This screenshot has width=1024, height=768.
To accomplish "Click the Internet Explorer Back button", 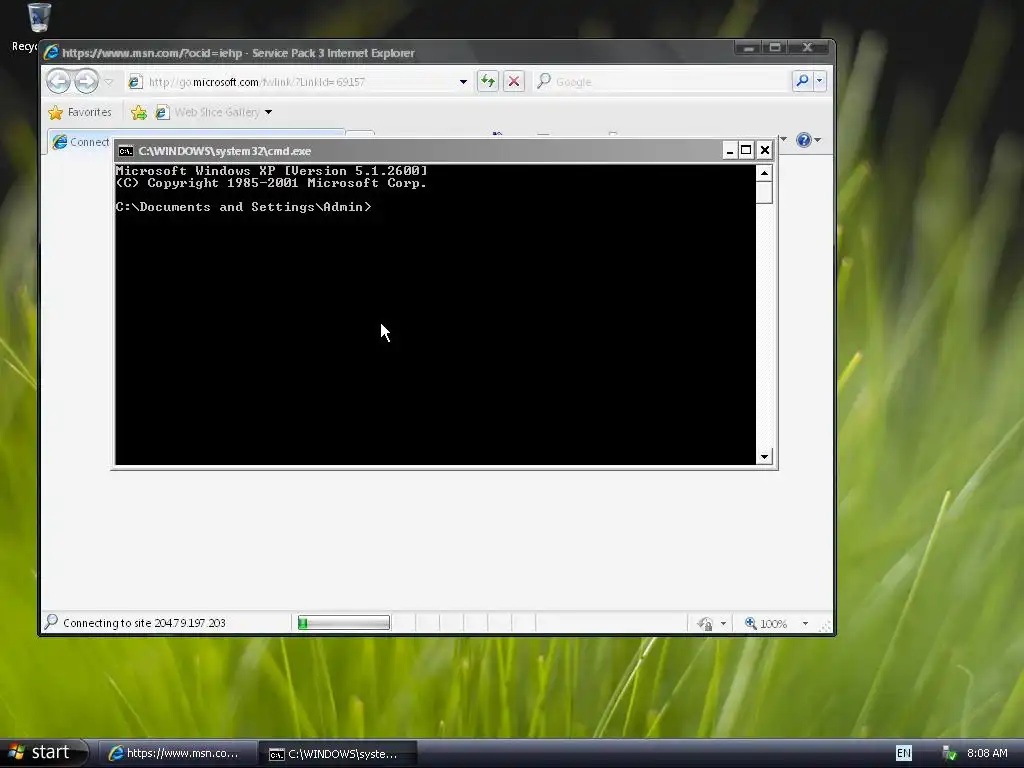I will pos(59,82).
